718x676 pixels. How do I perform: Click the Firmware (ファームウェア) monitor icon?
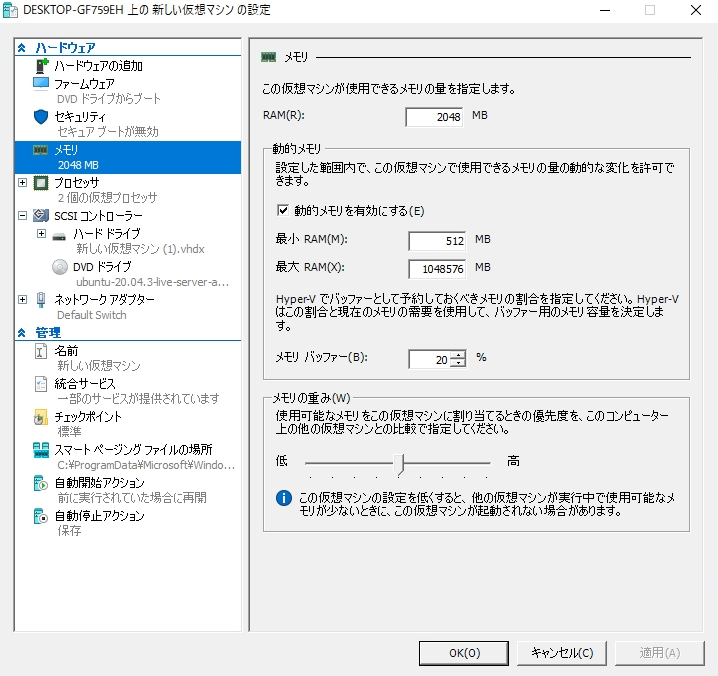pos(41,84)
